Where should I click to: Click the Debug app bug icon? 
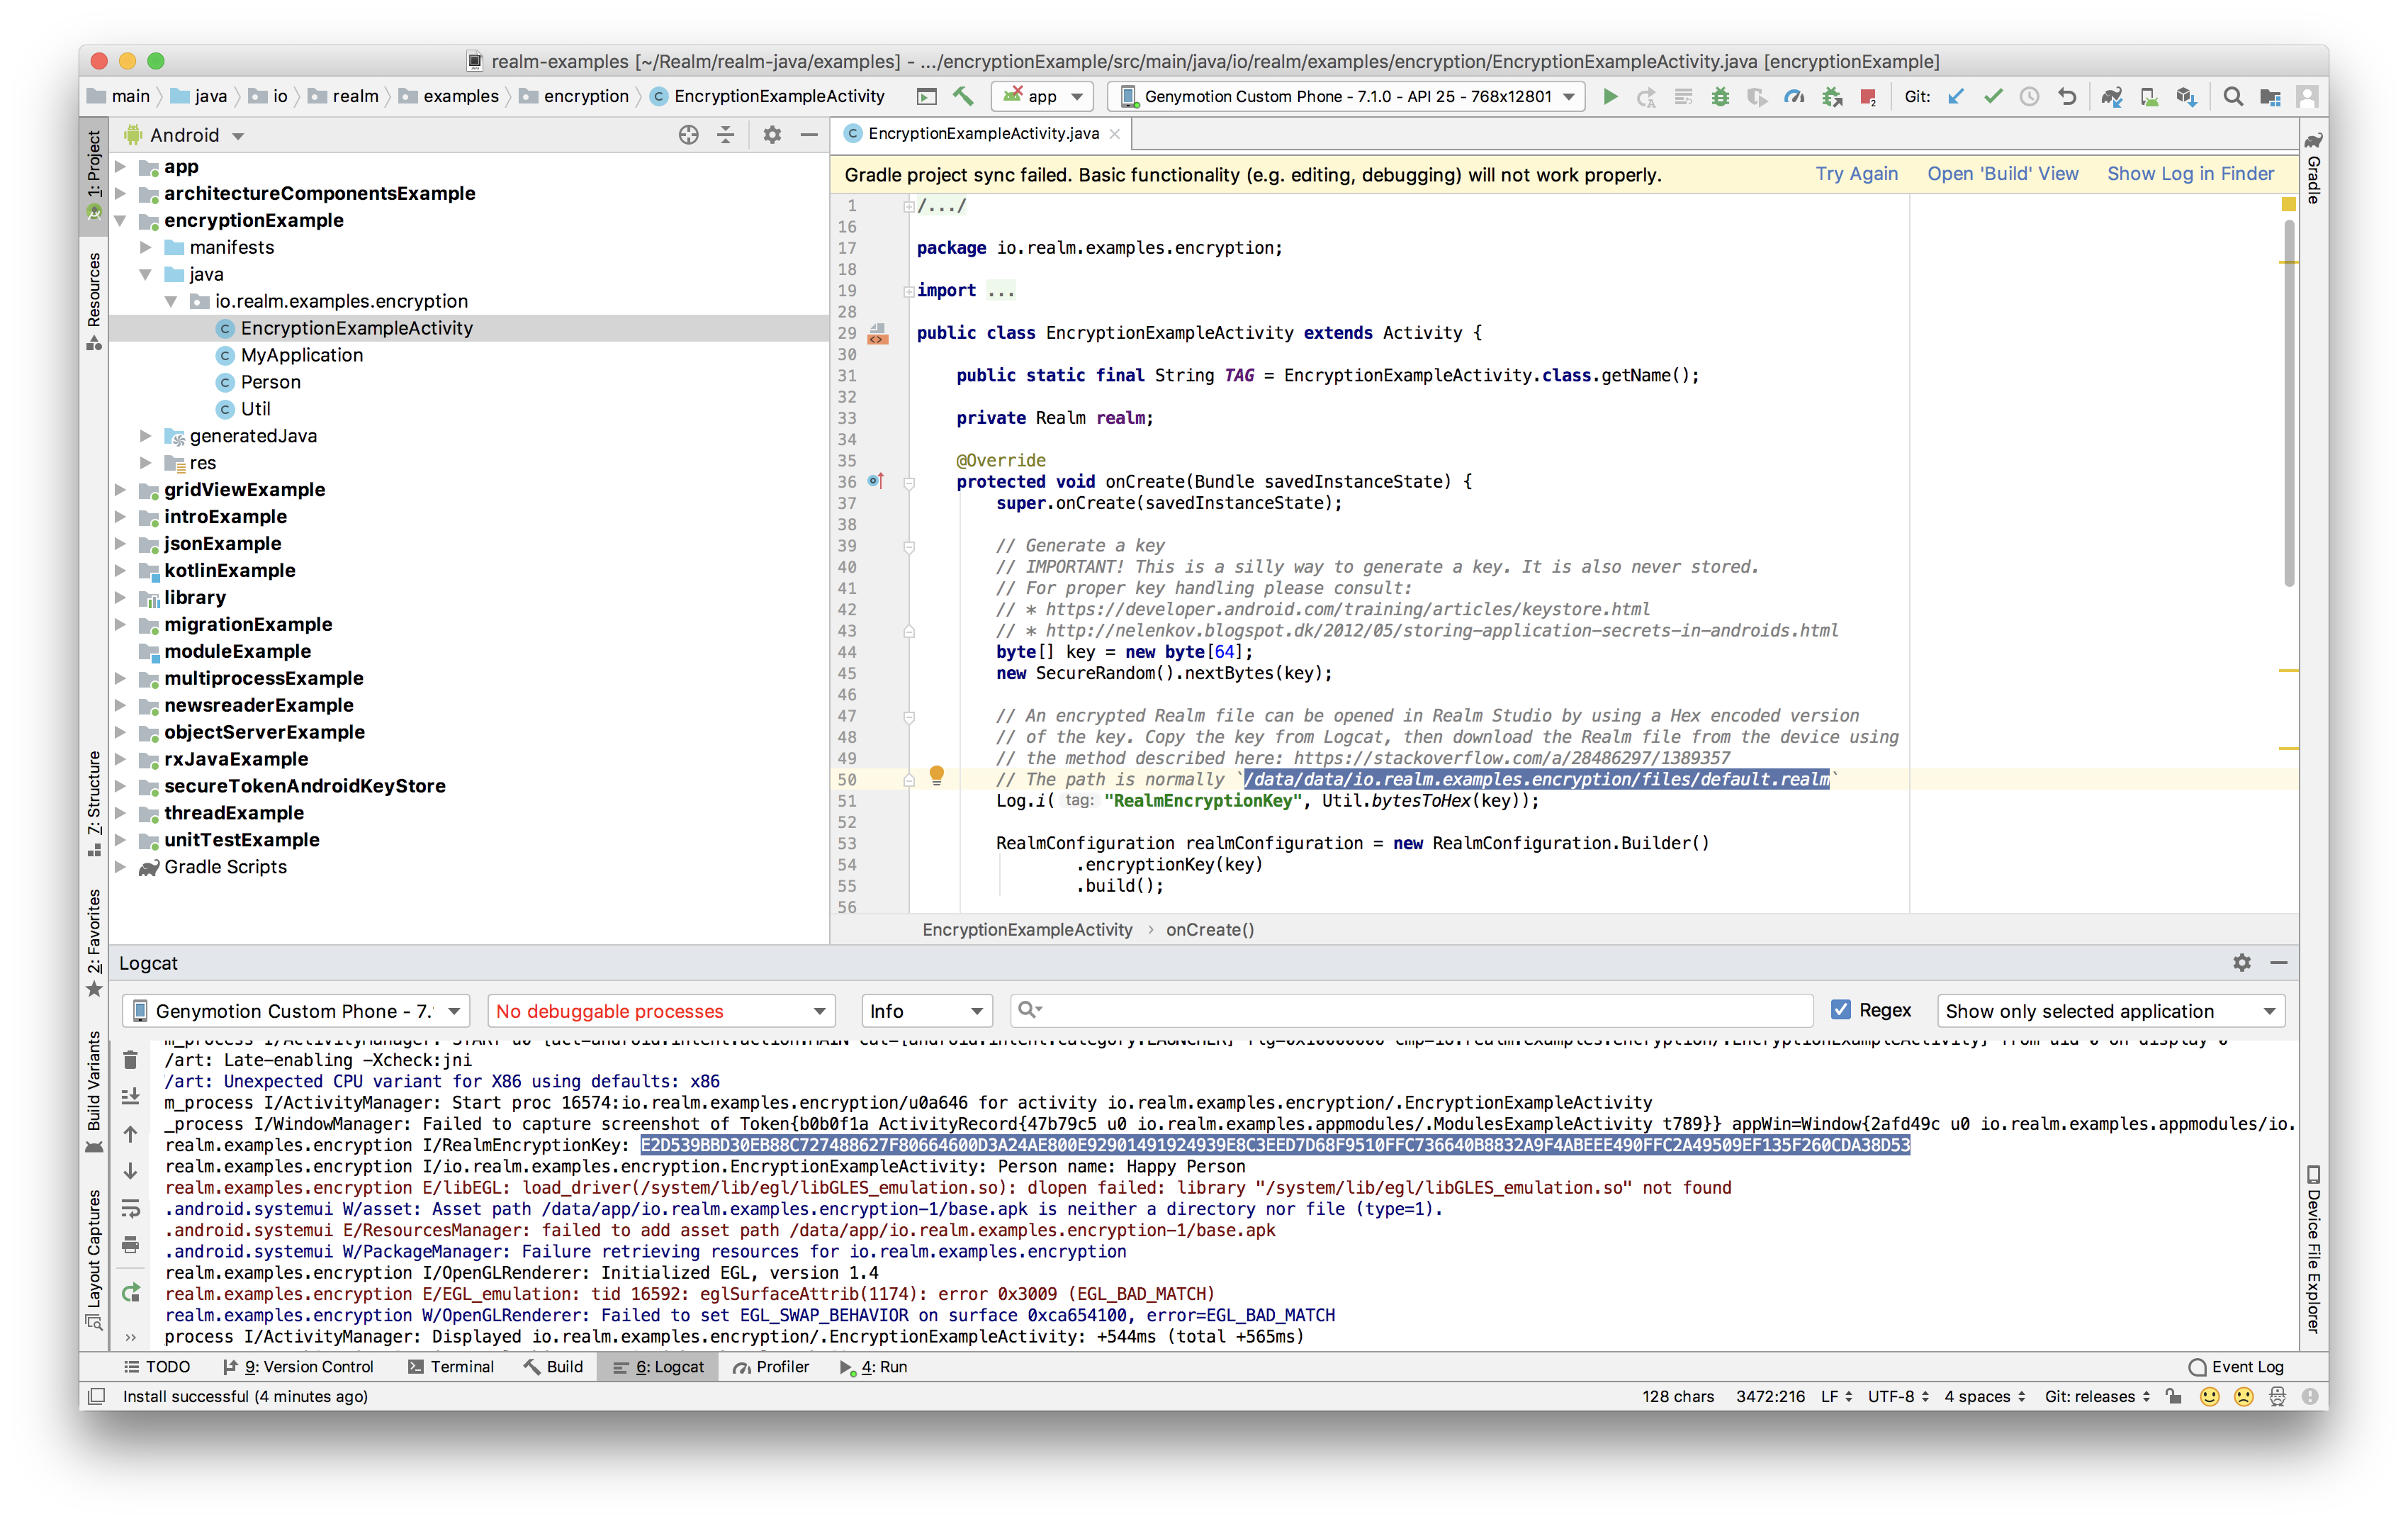pos(1720,97)
